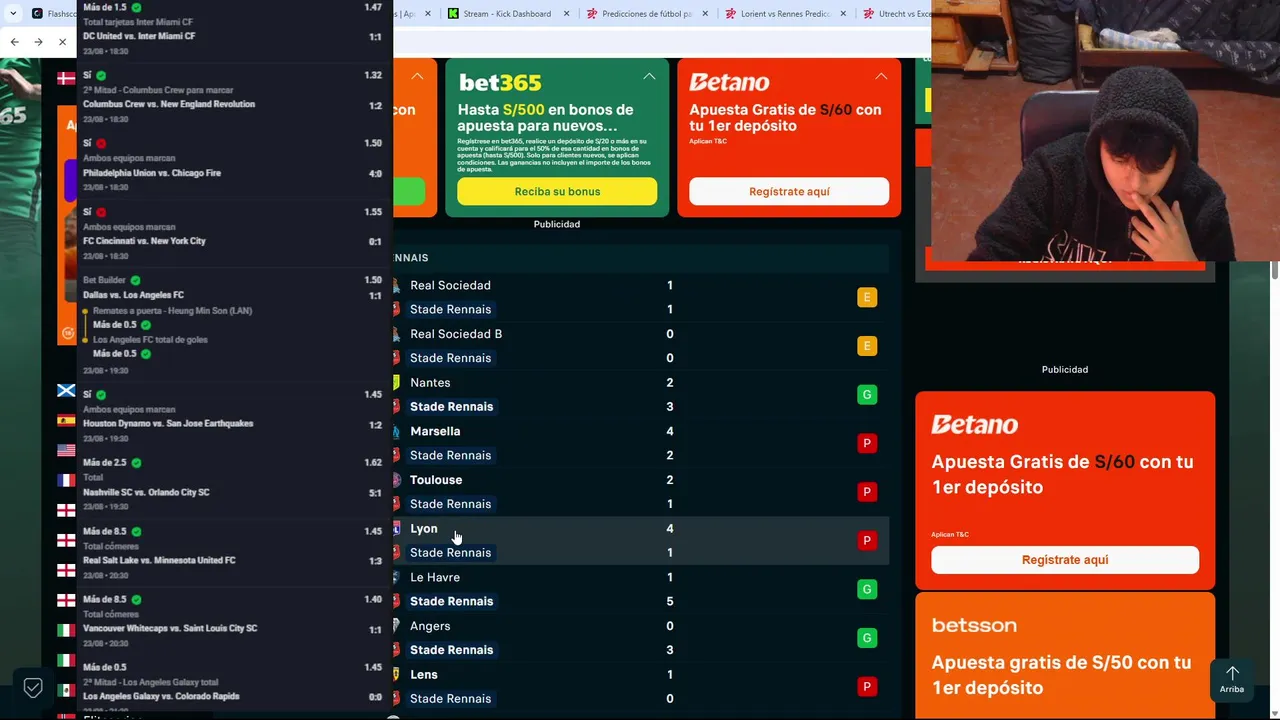Click the Spain flag in the left sidebar
This screenshot has width=1280, height=720.
click(x=66, y=420)
